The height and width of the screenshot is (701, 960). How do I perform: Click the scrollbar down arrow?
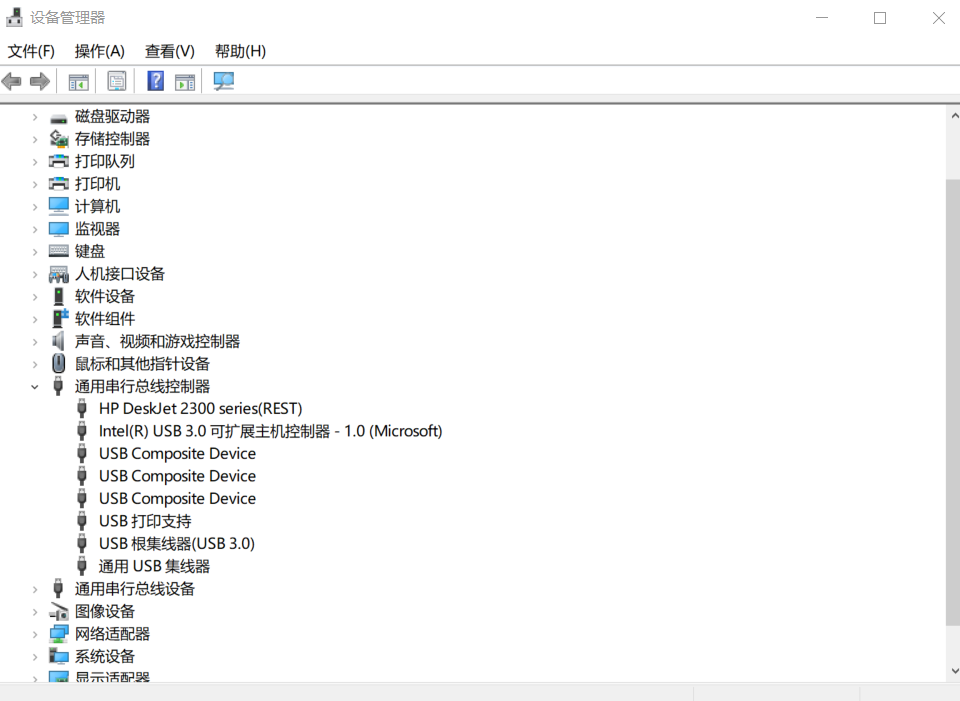[952, 670]
